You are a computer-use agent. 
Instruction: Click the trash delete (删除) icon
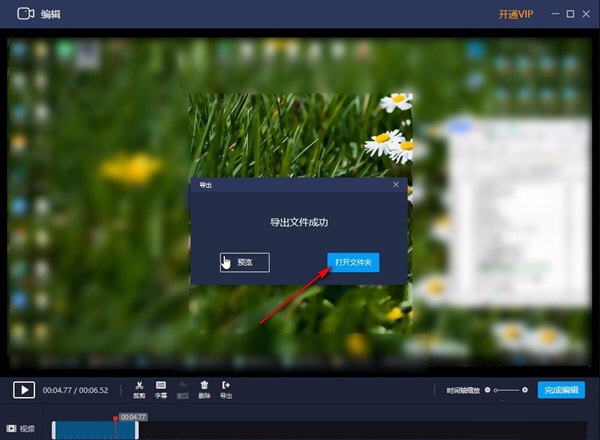(204, 386)
